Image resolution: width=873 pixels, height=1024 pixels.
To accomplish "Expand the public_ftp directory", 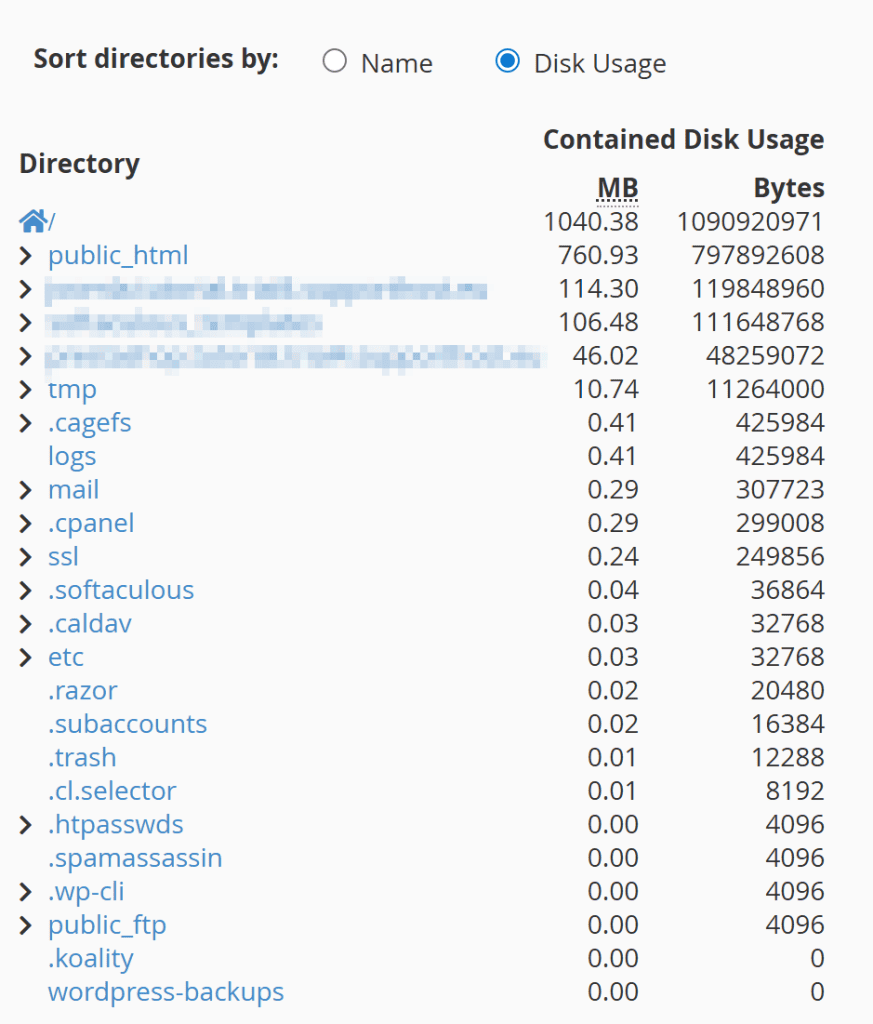I will tap(25, 925).
